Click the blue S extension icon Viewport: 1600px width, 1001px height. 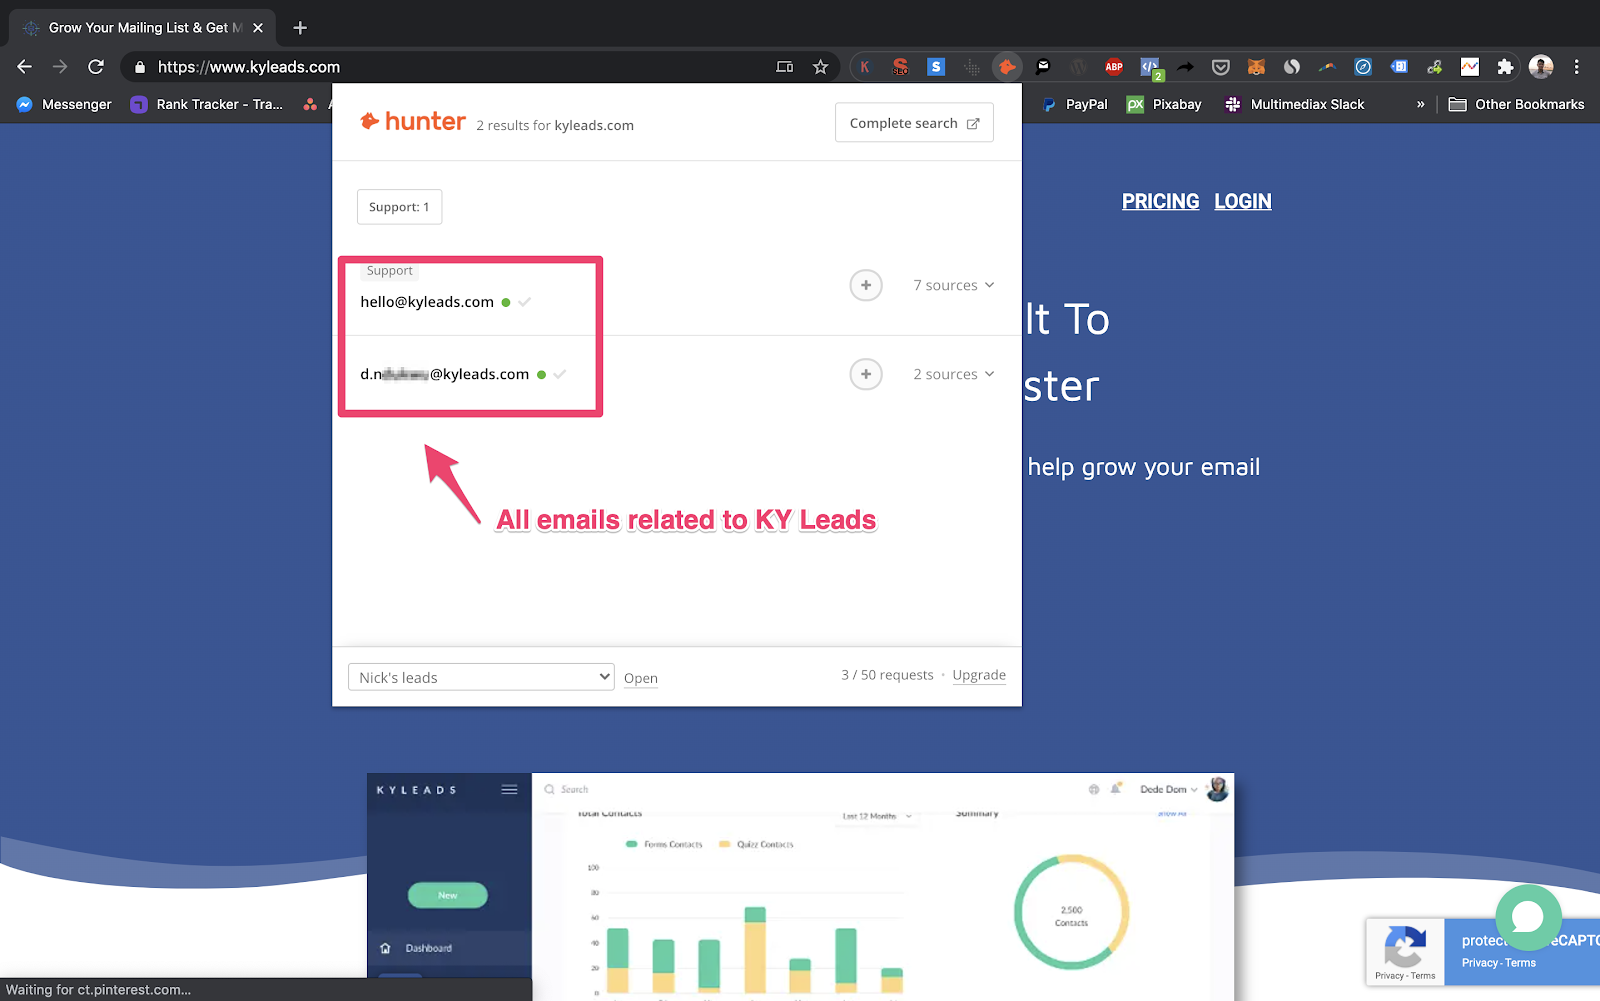click(936, 67)
